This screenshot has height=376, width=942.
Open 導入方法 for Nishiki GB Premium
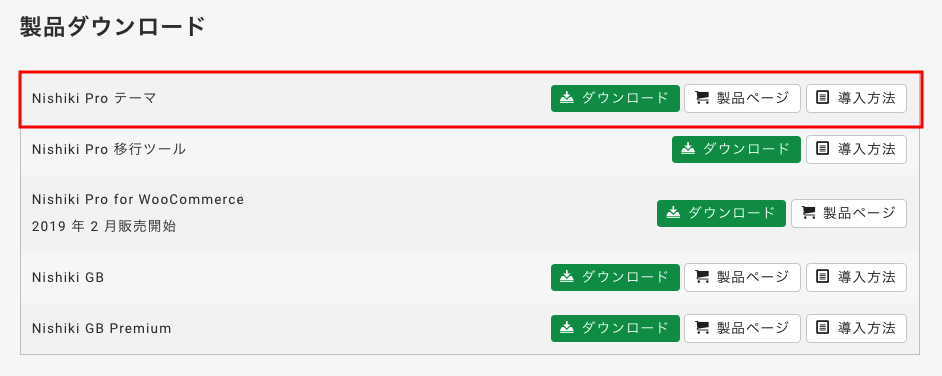coord(856,328)
